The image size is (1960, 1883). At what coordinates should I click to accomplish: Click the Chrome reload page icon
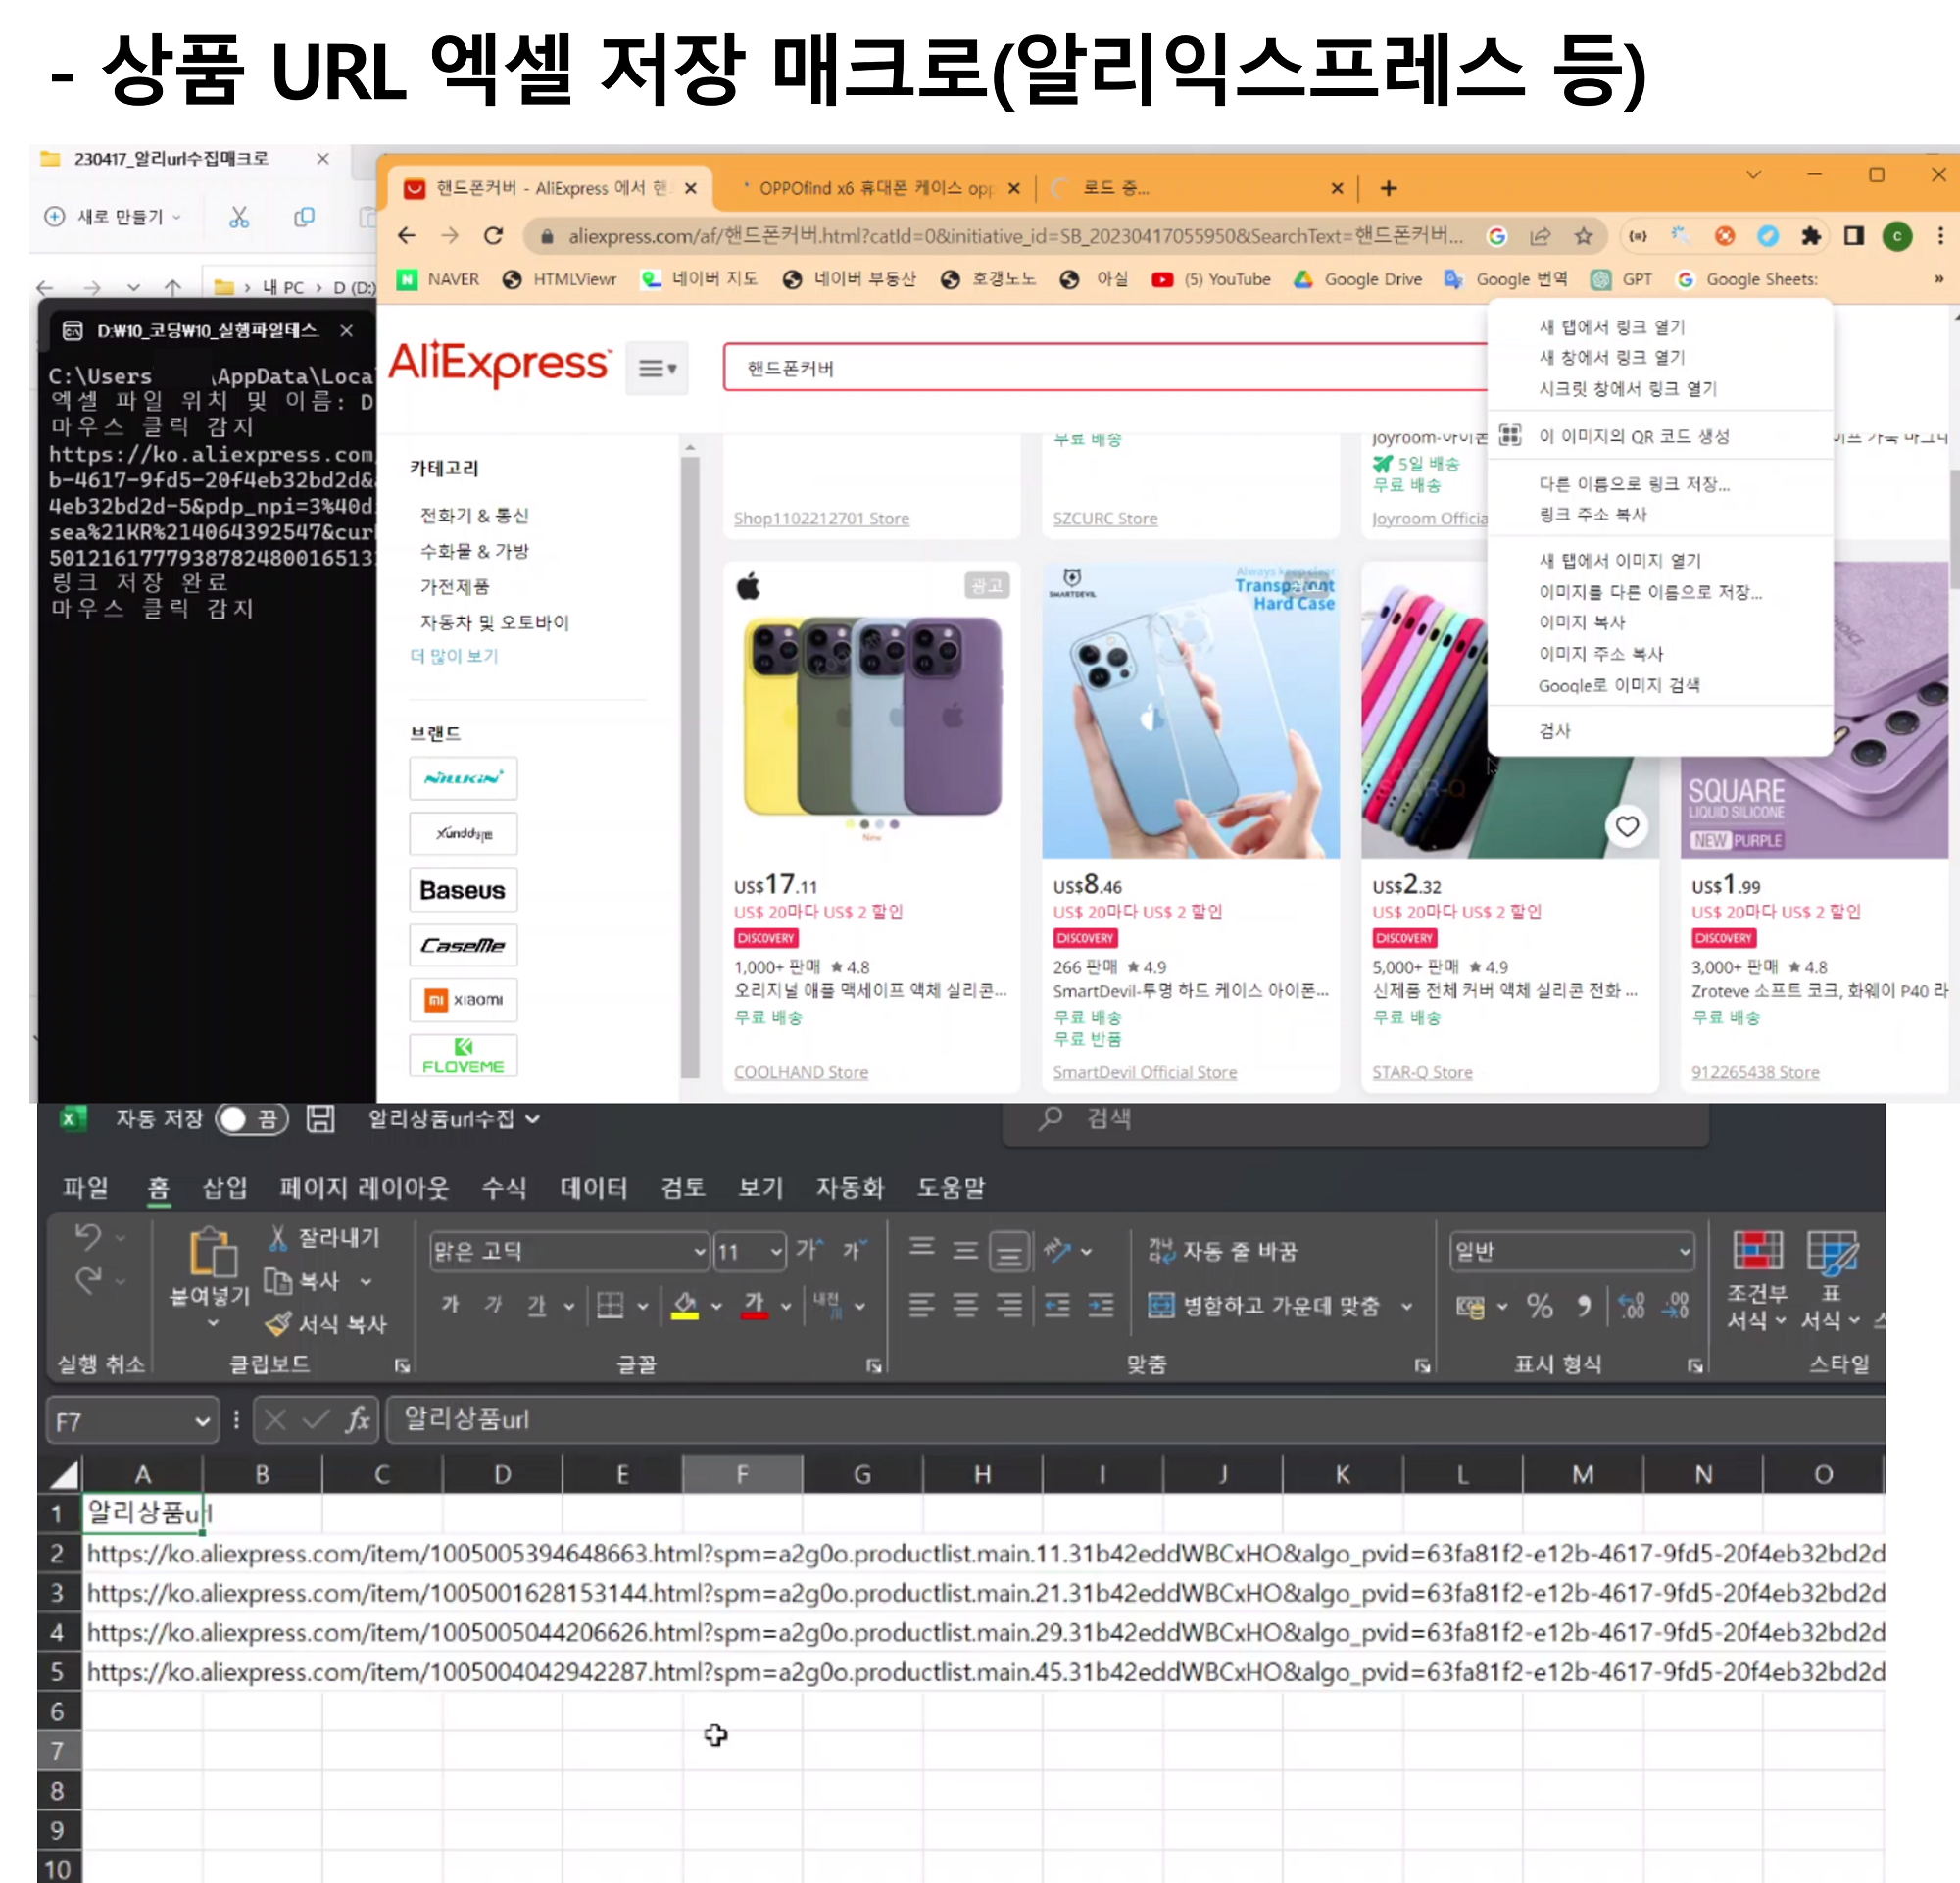click(493, 236)
